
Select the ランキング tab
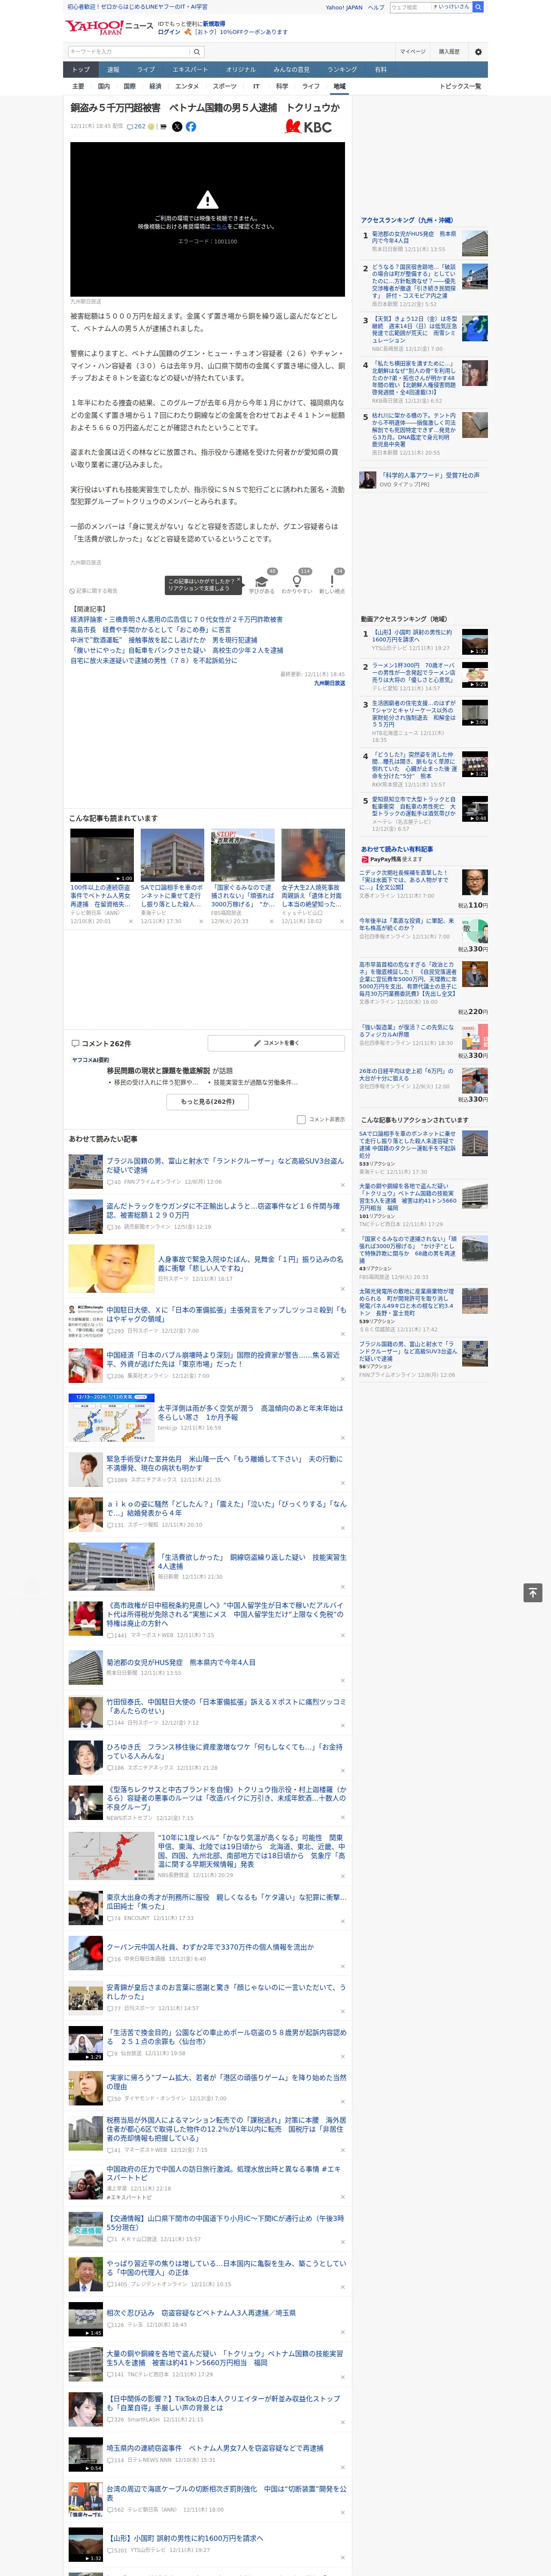point(342,70)
